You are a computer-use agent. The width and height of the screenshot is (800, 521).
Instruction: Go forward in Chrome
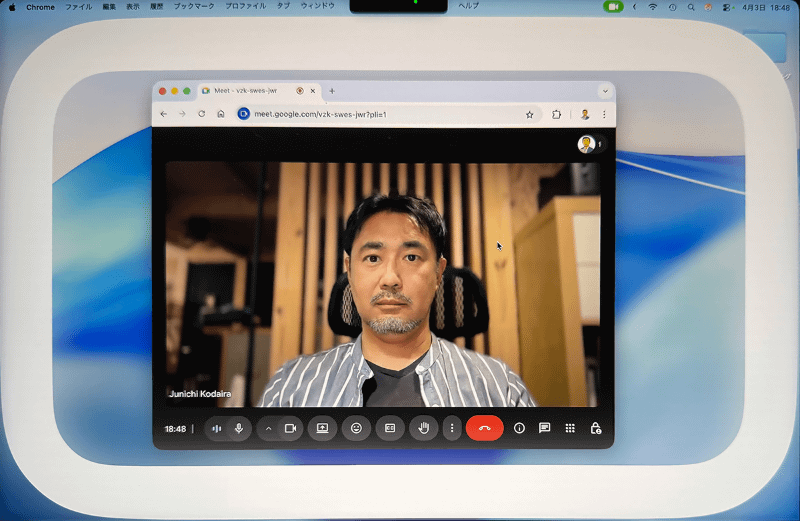tap(182, 114)
